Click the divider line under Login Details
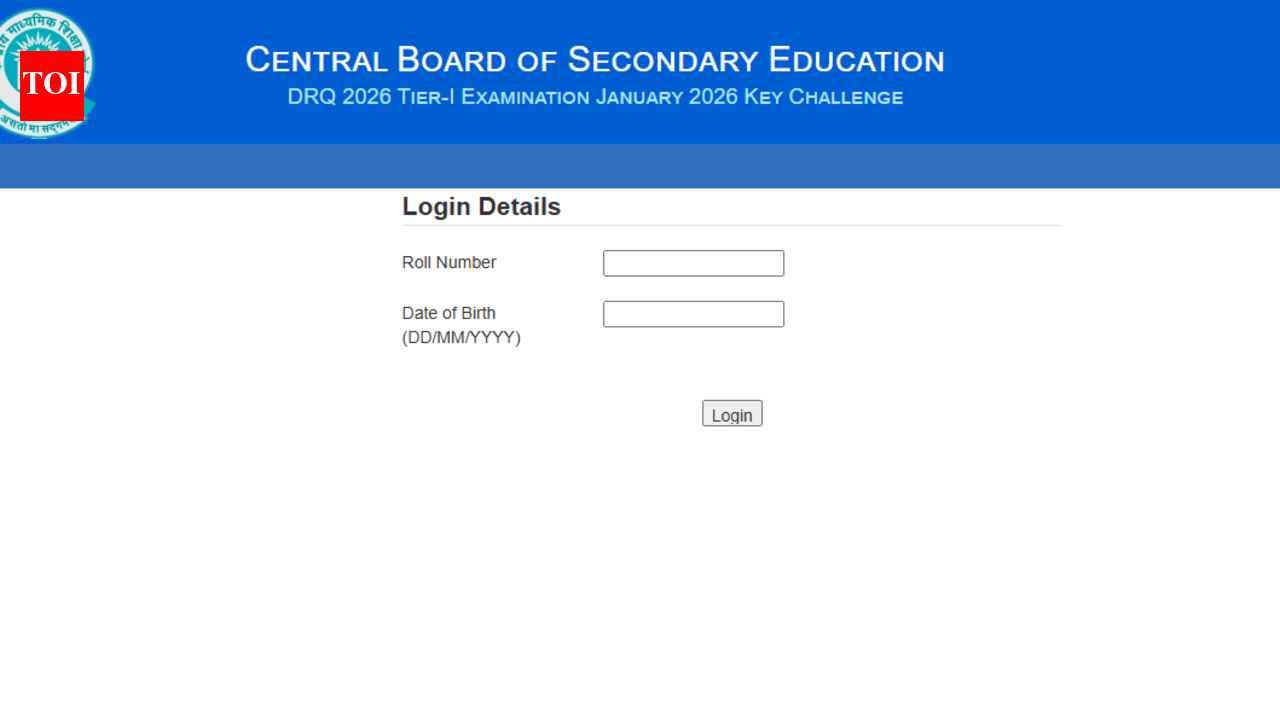This screenshot has width=1280, height=720. pos(731,226)
